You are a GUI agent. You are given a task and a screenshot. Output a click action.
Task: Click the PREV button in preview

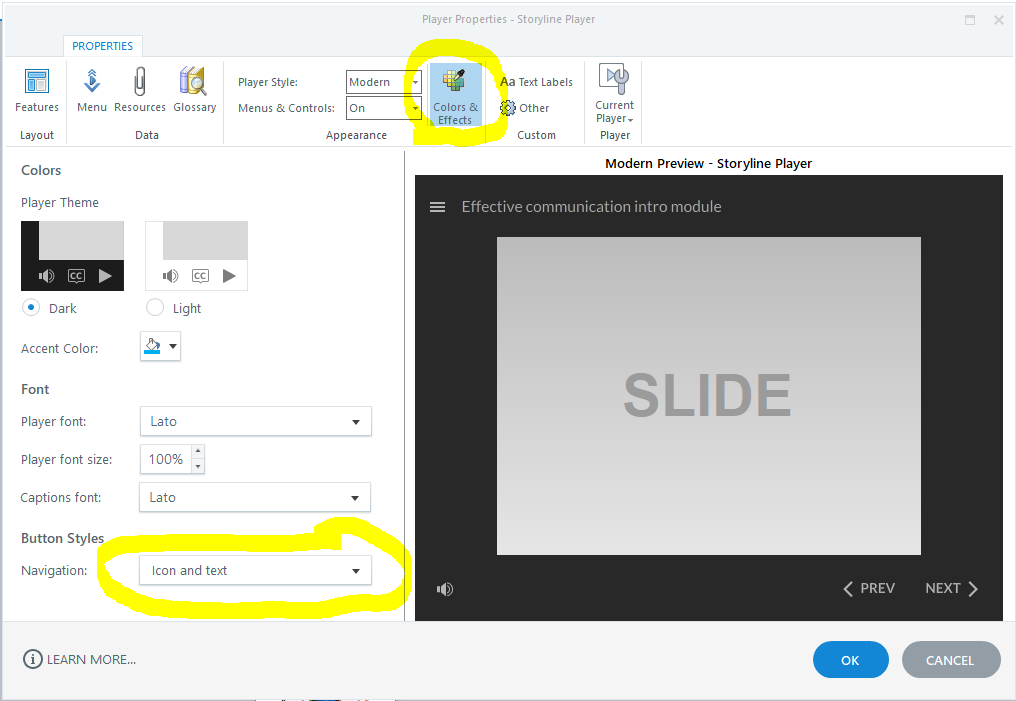(869, 588)
